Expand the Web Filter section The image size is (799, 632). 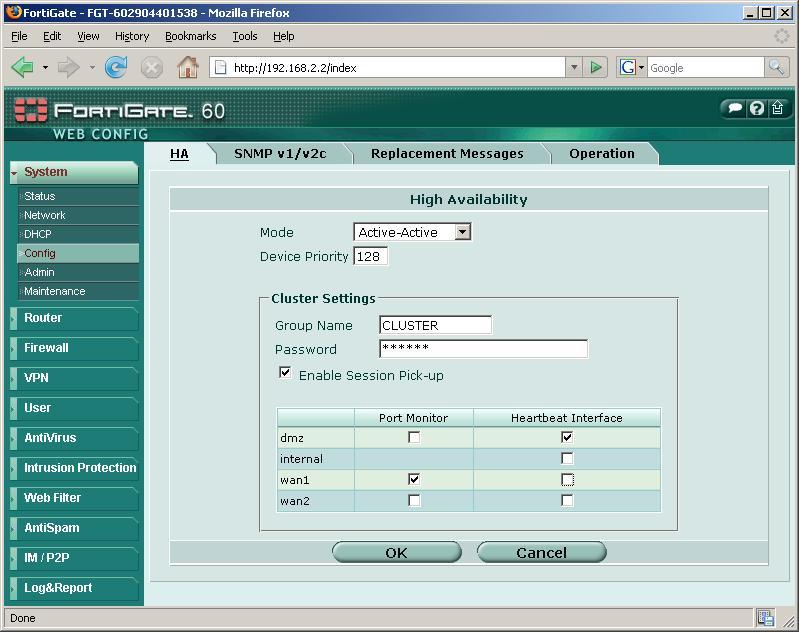74,498
